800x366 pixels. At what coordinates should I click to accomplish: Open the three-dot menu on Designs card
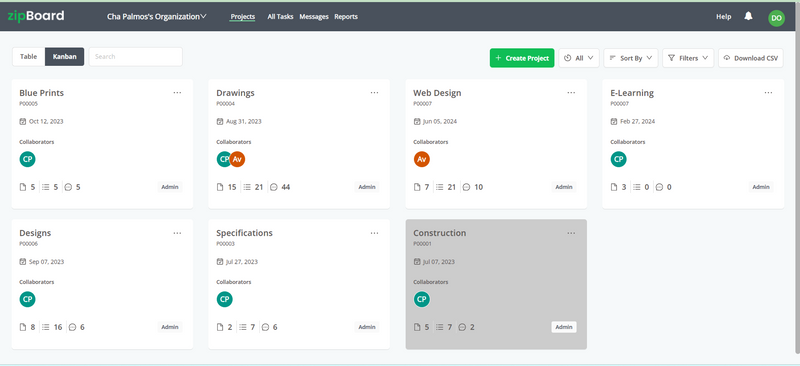[177, 233]
